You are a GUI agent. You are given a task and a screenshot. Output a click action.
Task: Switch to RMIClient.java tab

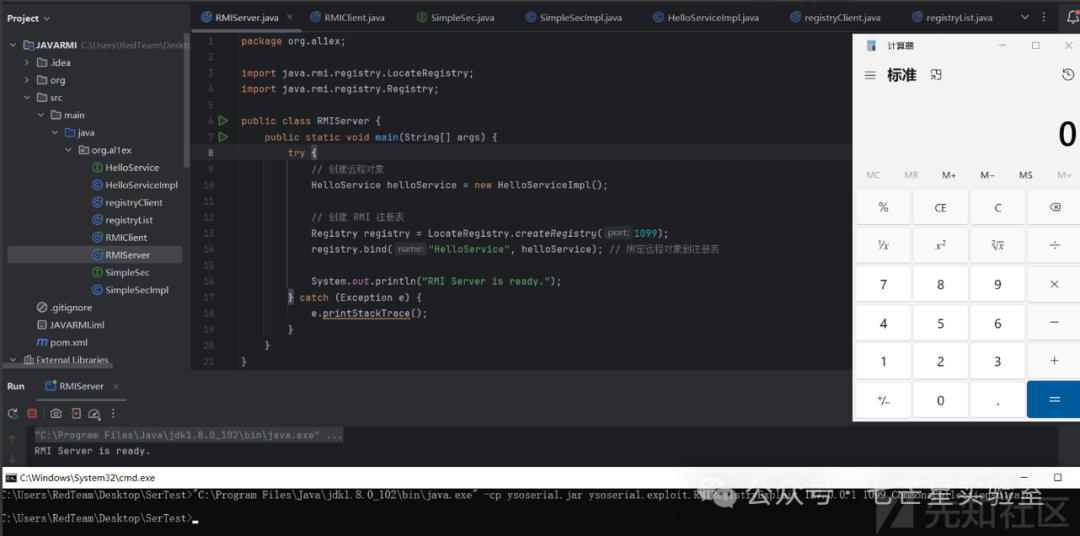tap(349, 17)
